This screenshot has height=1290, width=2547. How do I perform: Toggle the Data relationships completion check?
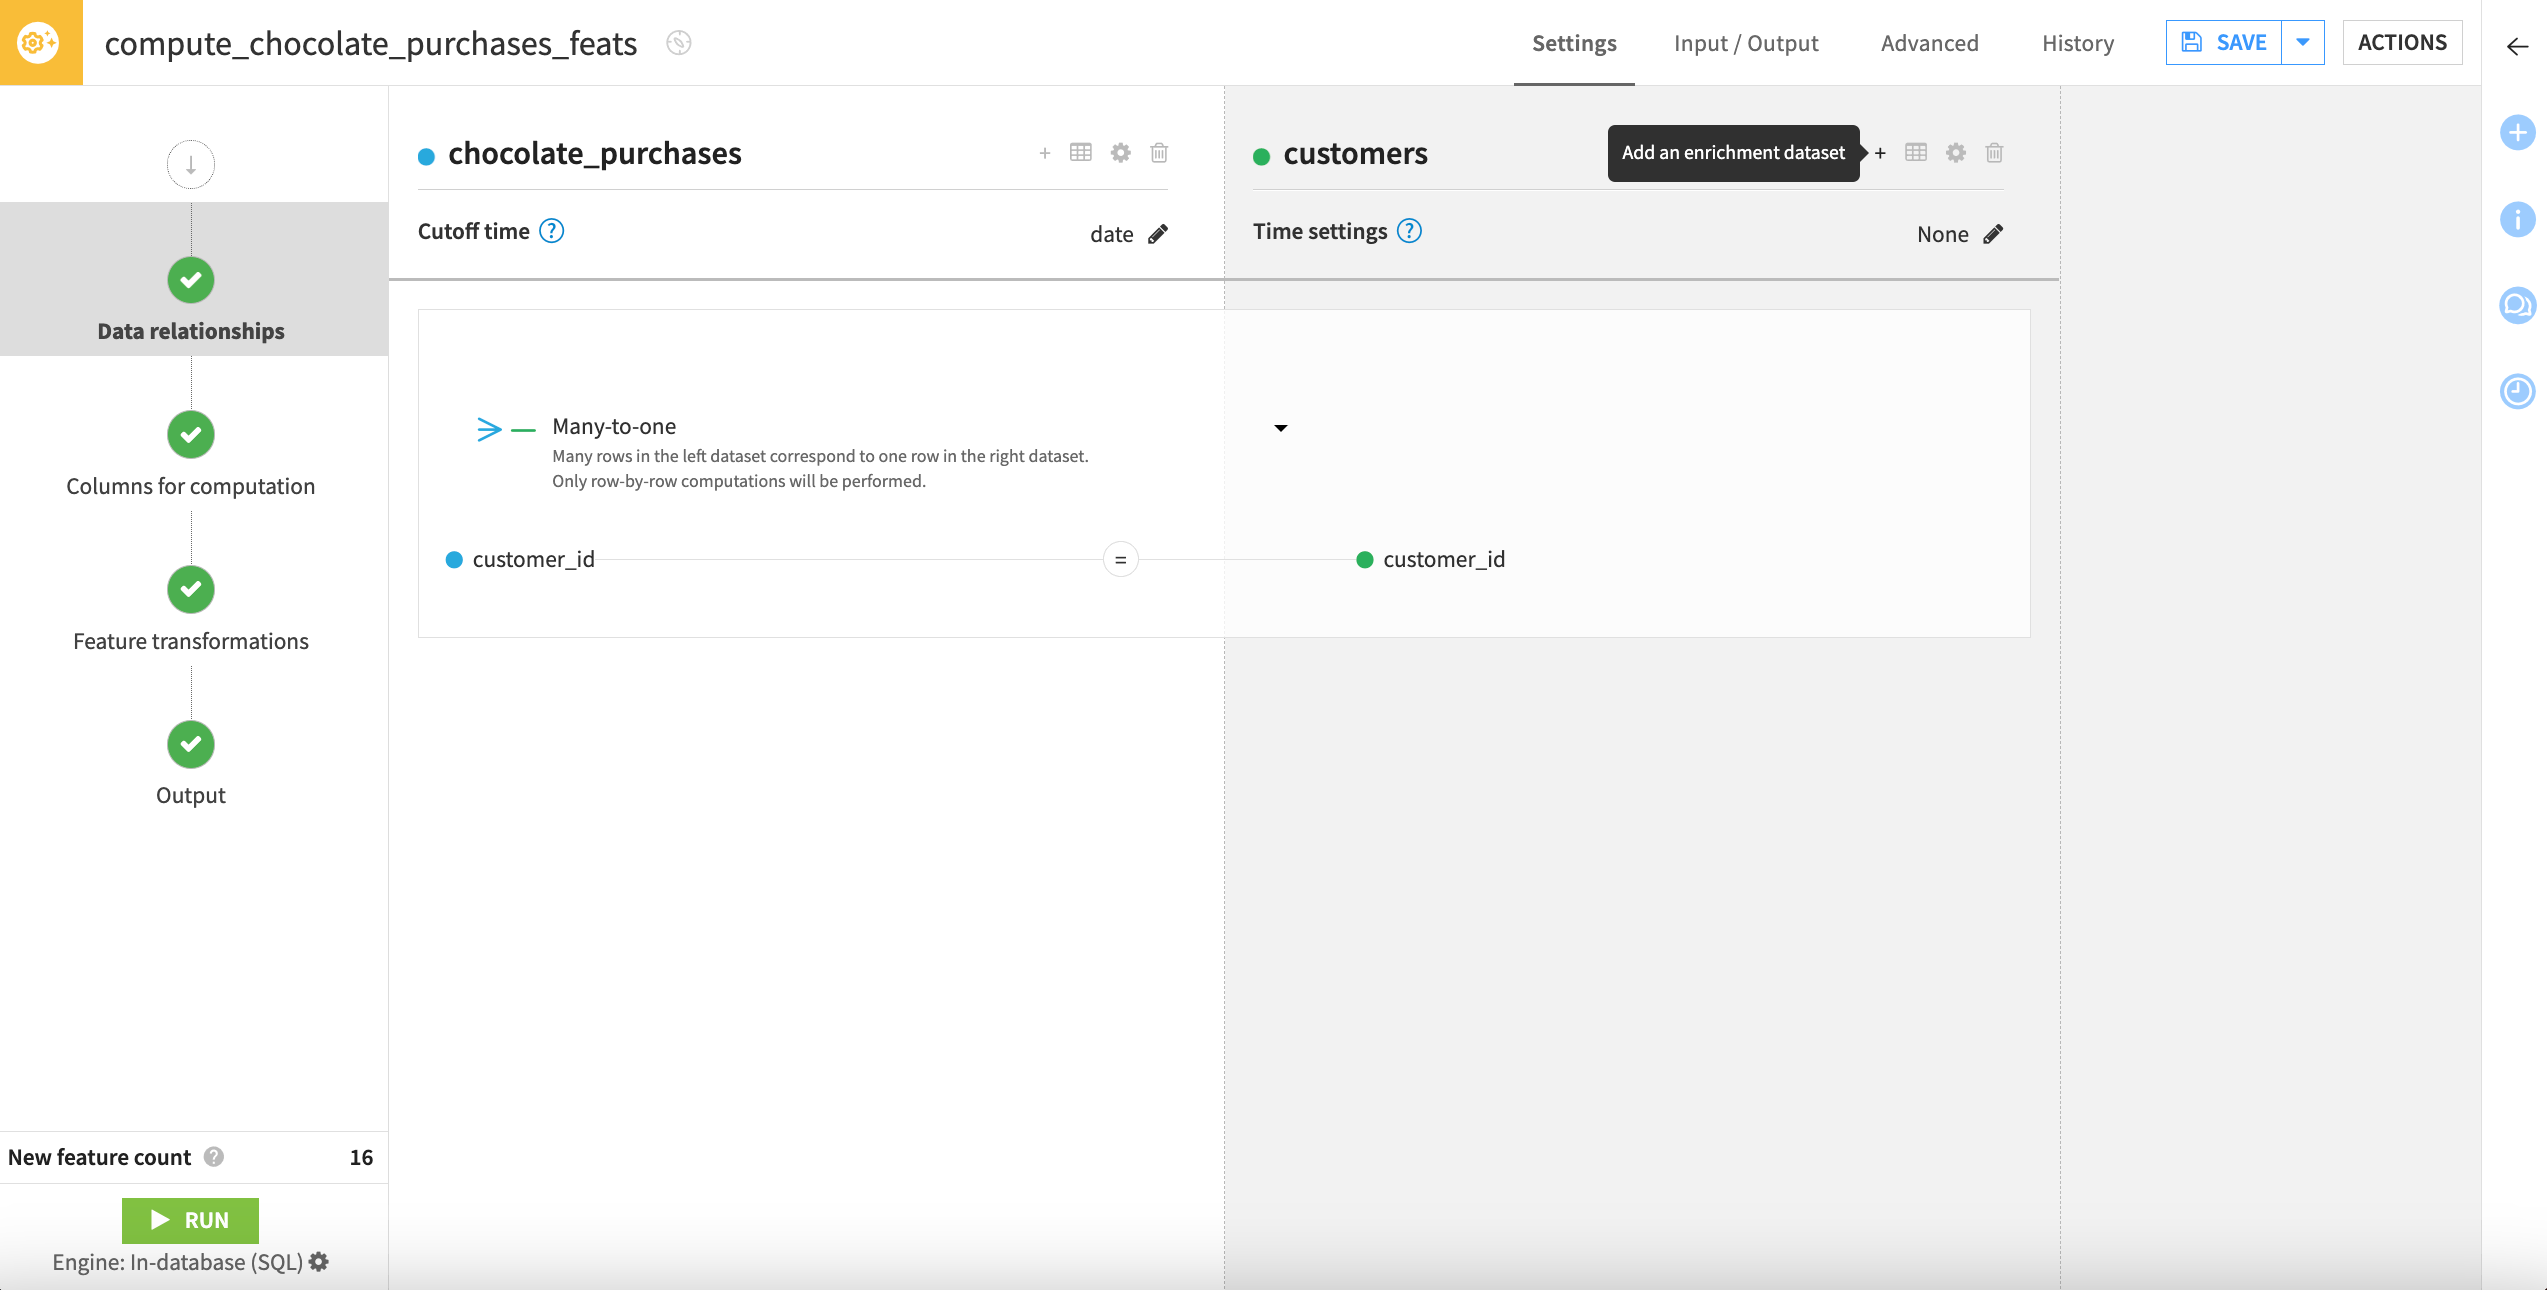click(190, 280)
